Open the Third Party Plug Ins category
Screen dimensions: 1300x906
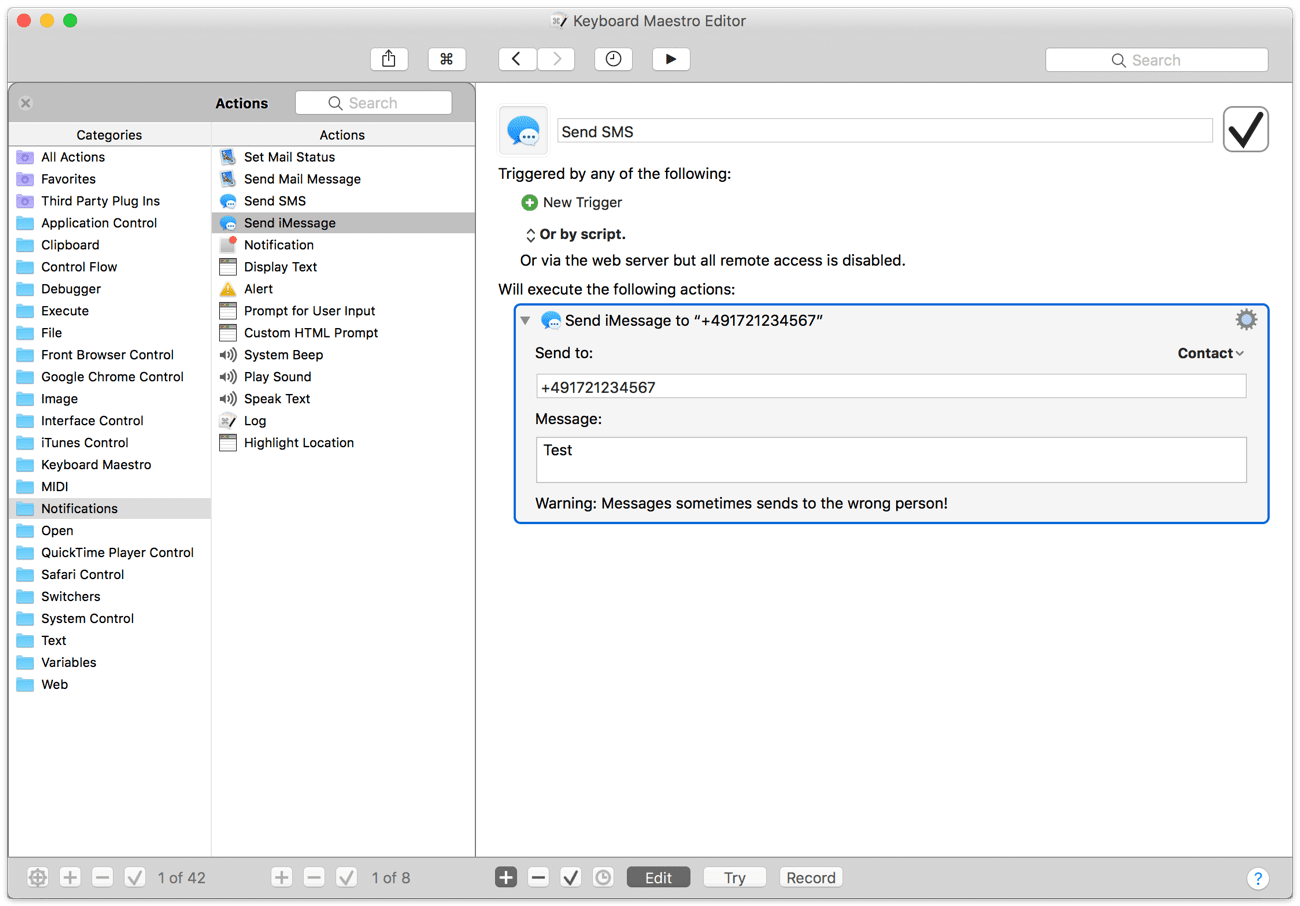[x=110, y=201]
